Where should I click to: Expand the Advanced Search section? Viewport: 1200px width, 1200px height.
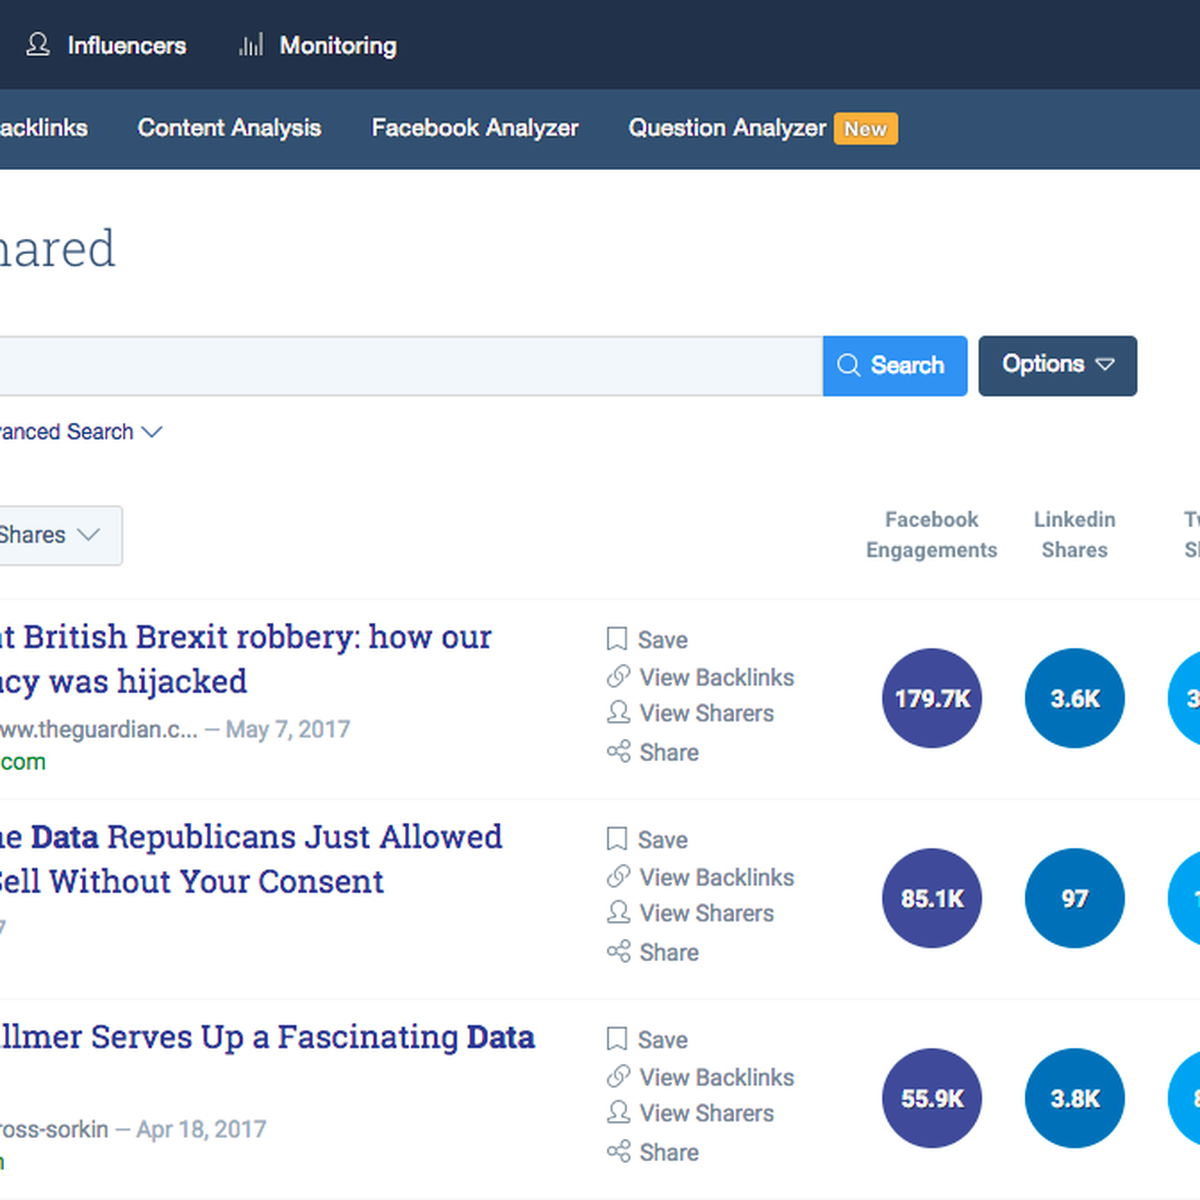point(80,432)
